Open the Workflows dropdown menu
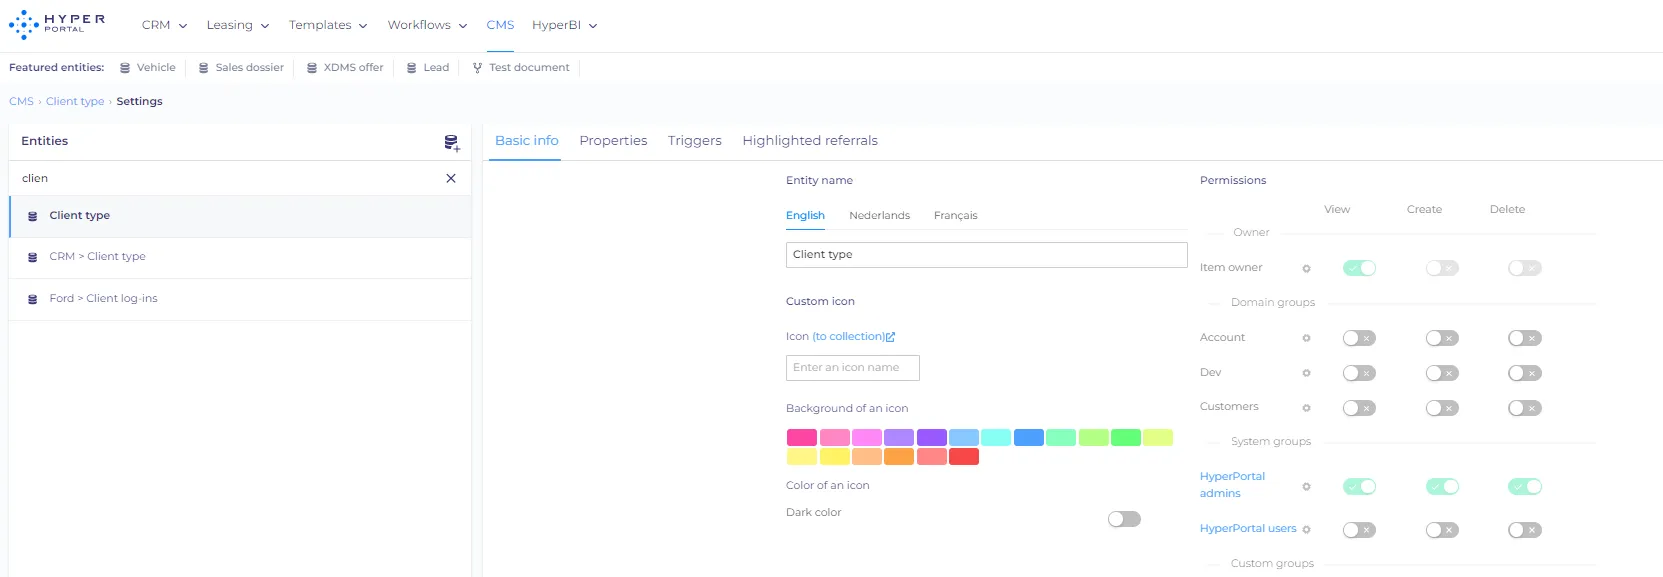1663x577 pixels. coord(427,25)
